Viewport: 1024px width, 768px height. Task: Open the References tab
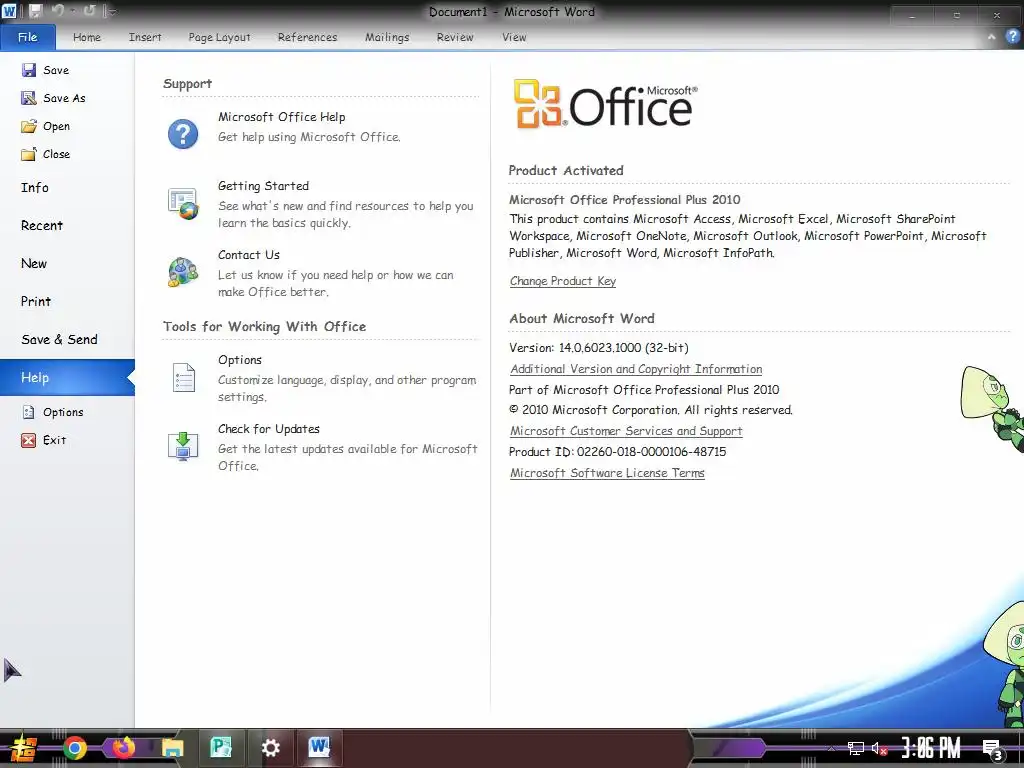(x=308, y=37)
